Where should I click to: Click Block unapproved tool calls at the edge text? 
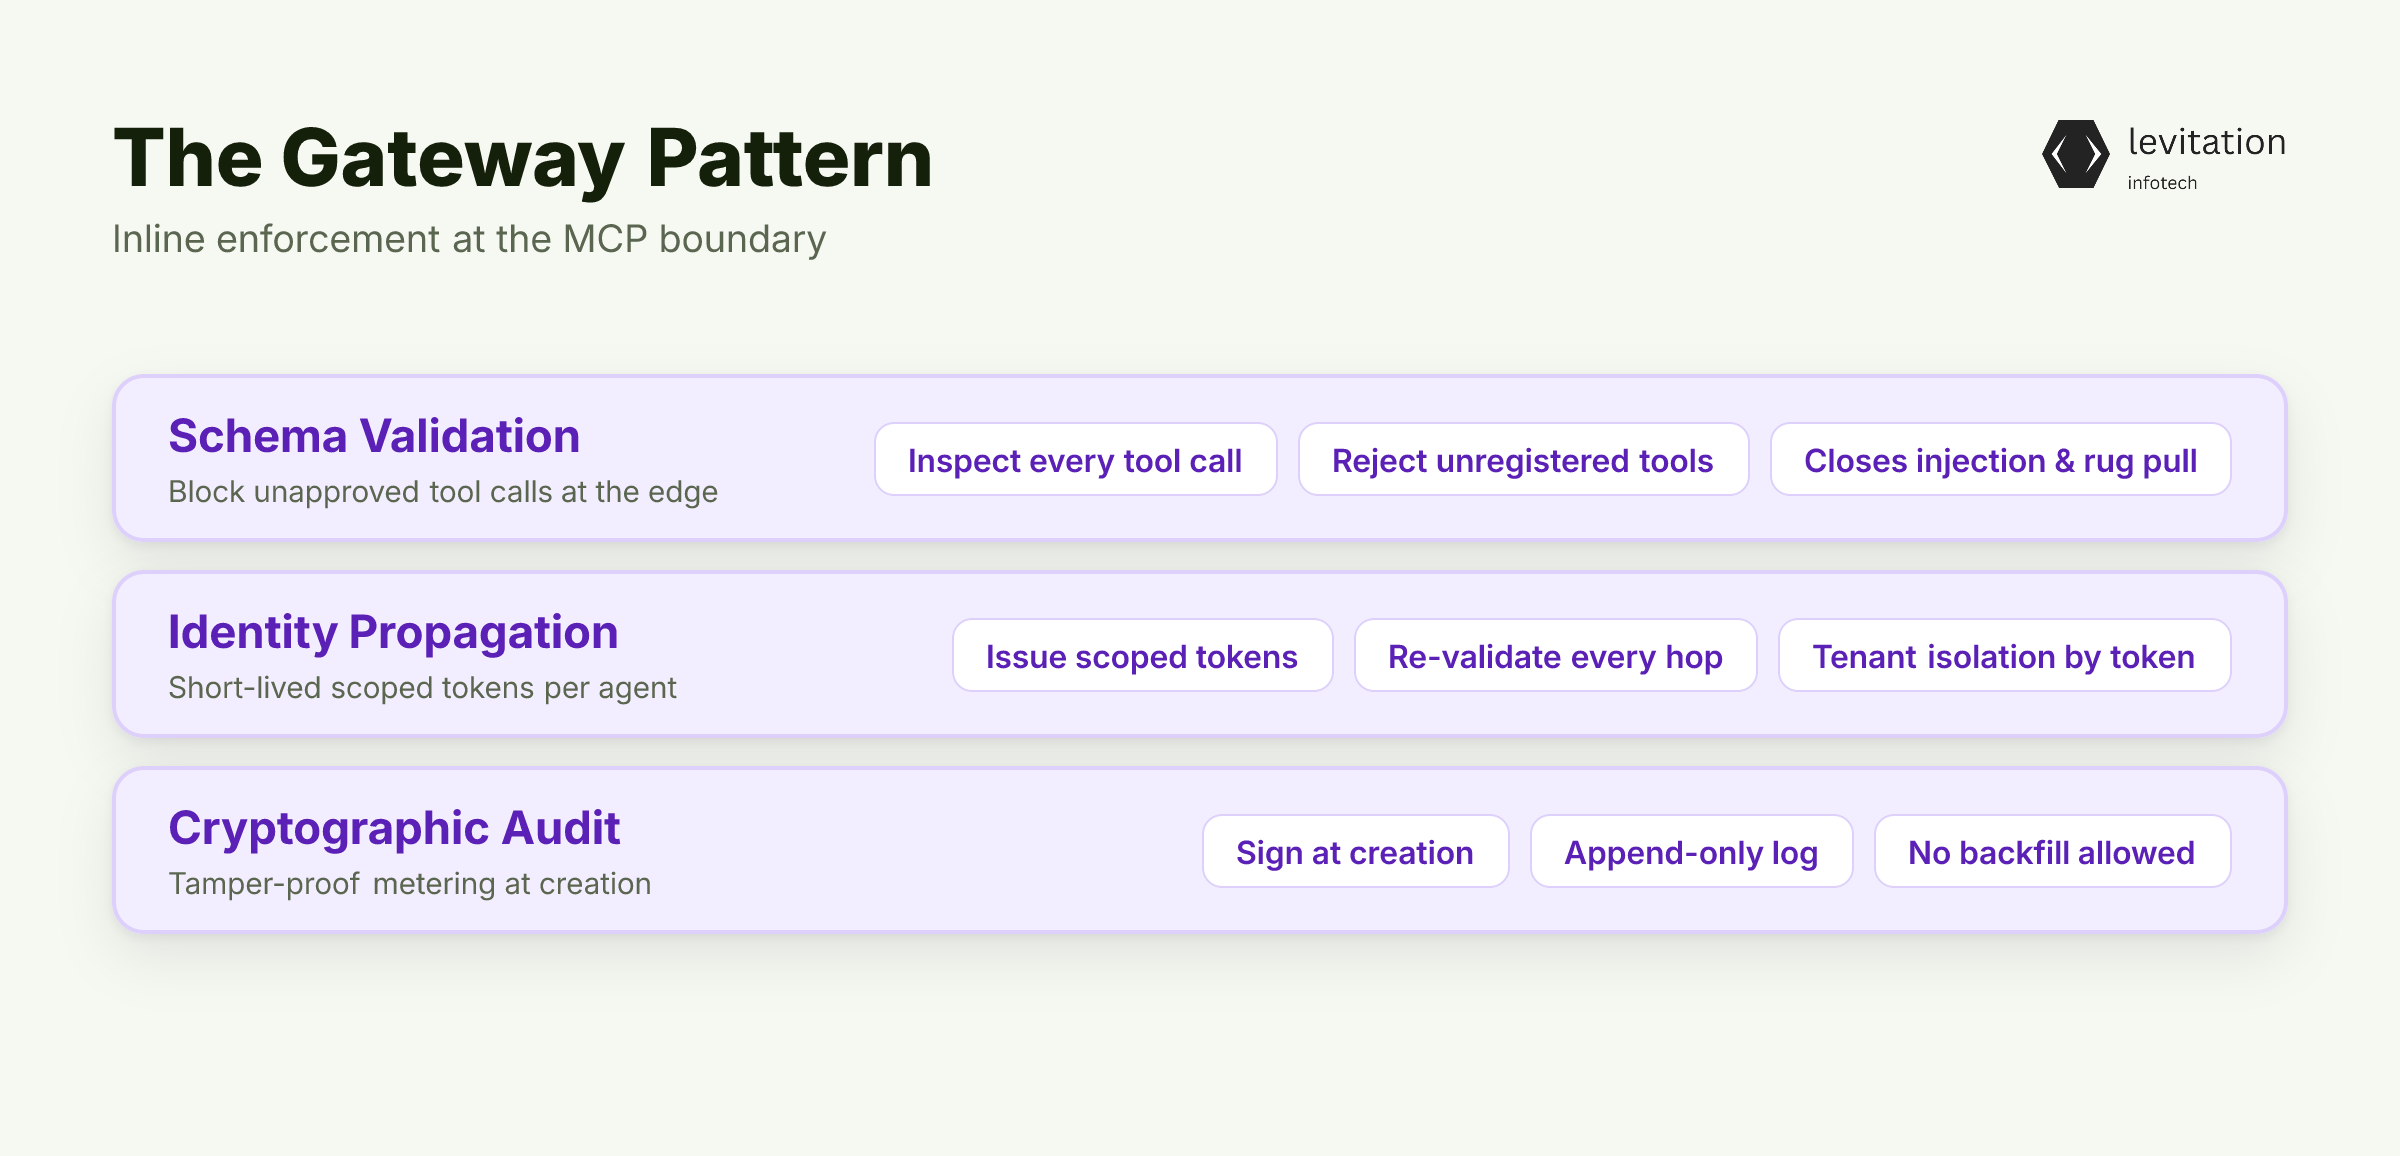coord(443,492)
